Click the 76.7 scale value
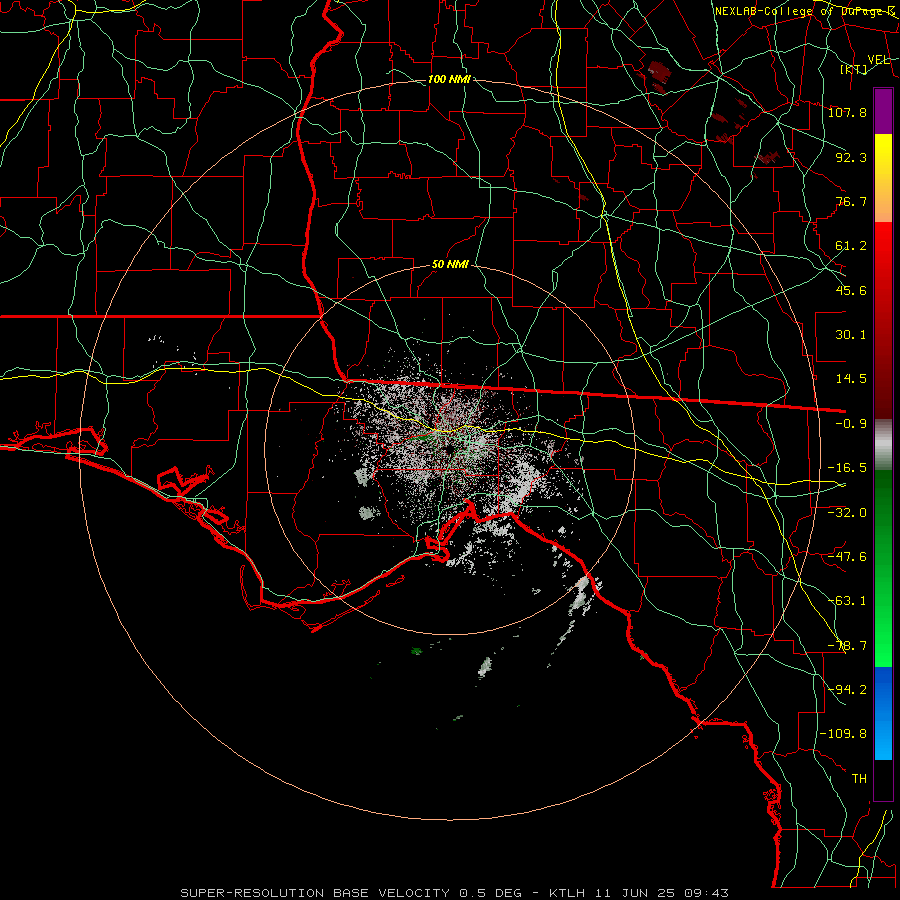The width and height of the screenshot is (900, 900). point(851,201)
